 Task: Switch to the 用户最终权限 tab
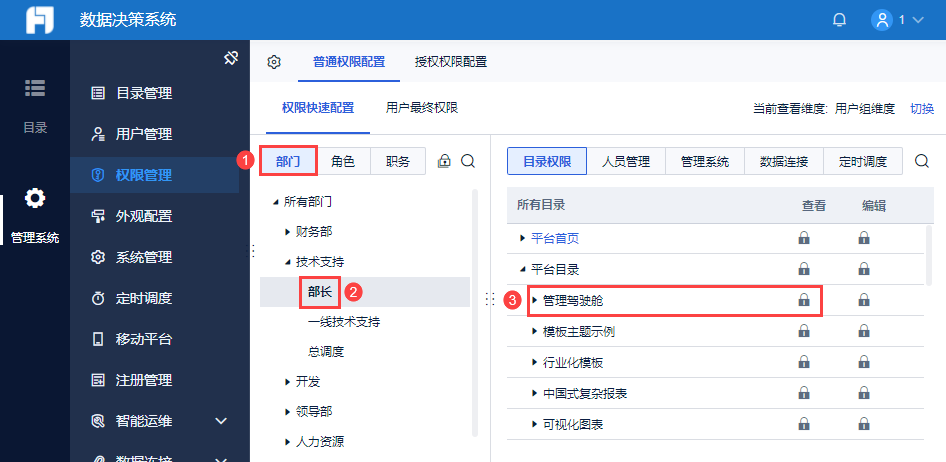[422, 108]
